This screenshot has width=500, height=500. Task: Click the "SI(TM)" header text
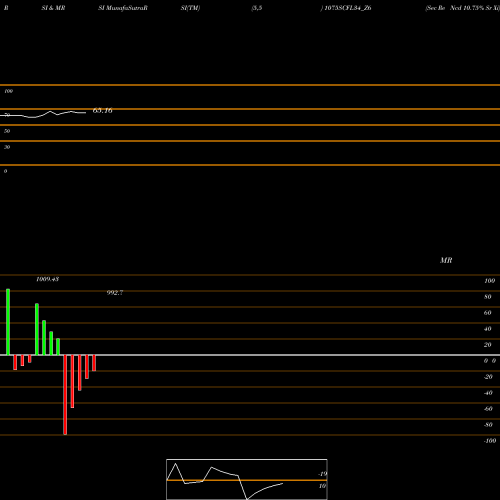tap(190, 8)
